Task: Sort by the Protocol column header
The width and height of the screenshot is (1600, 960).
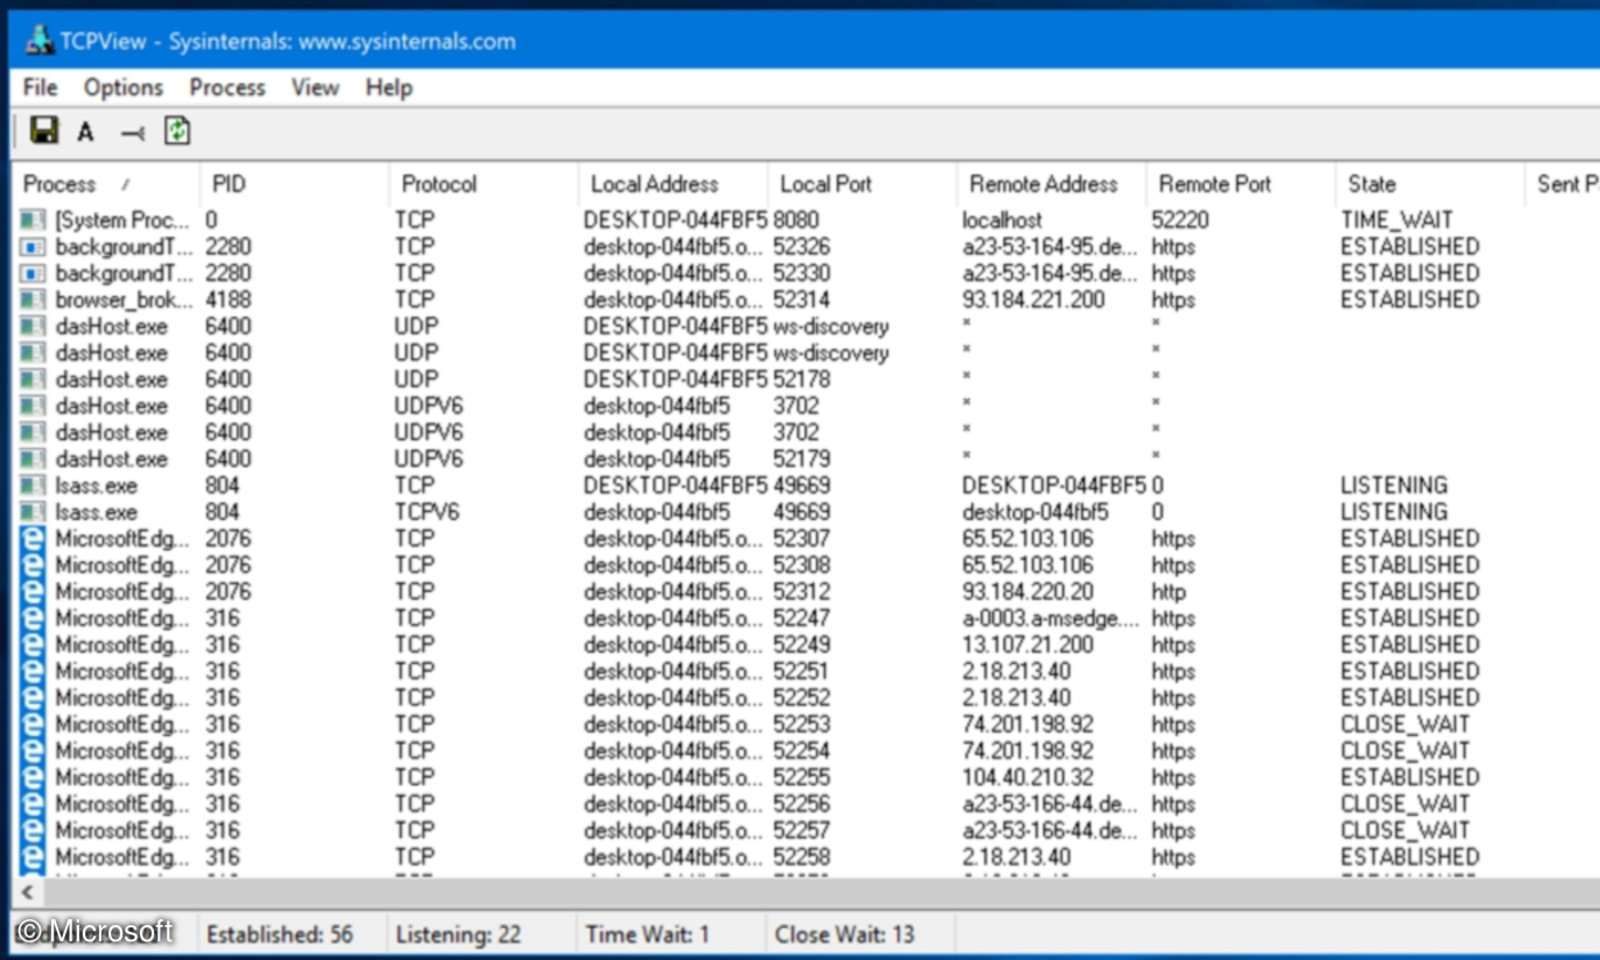Action: 439,184
